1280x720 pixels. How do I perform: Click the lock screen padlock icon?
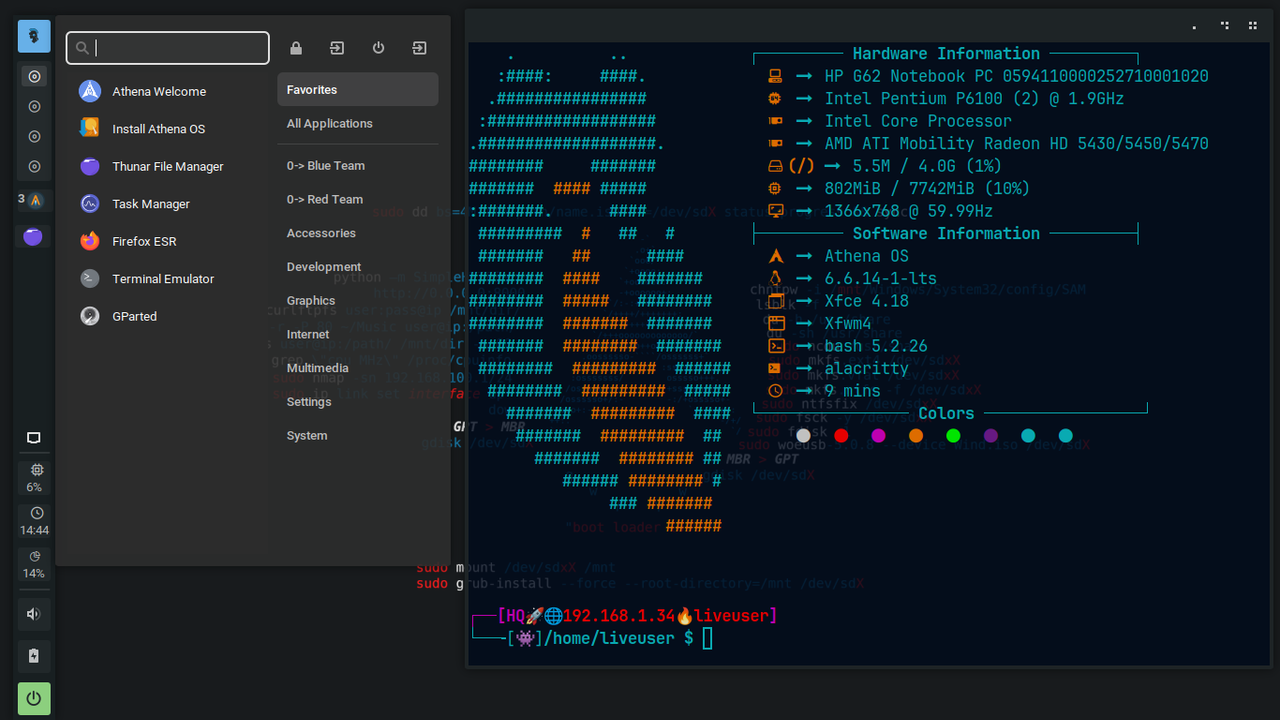296,48
